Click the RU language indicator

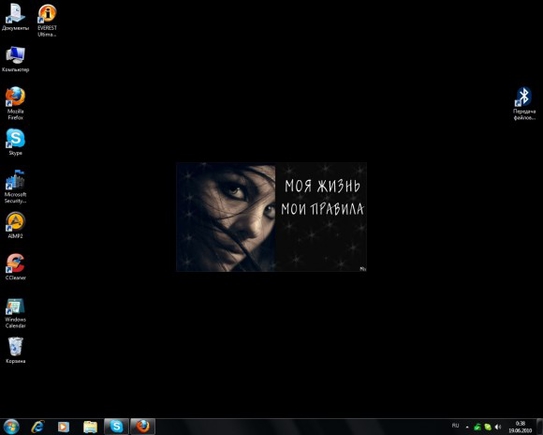[455, 426]
